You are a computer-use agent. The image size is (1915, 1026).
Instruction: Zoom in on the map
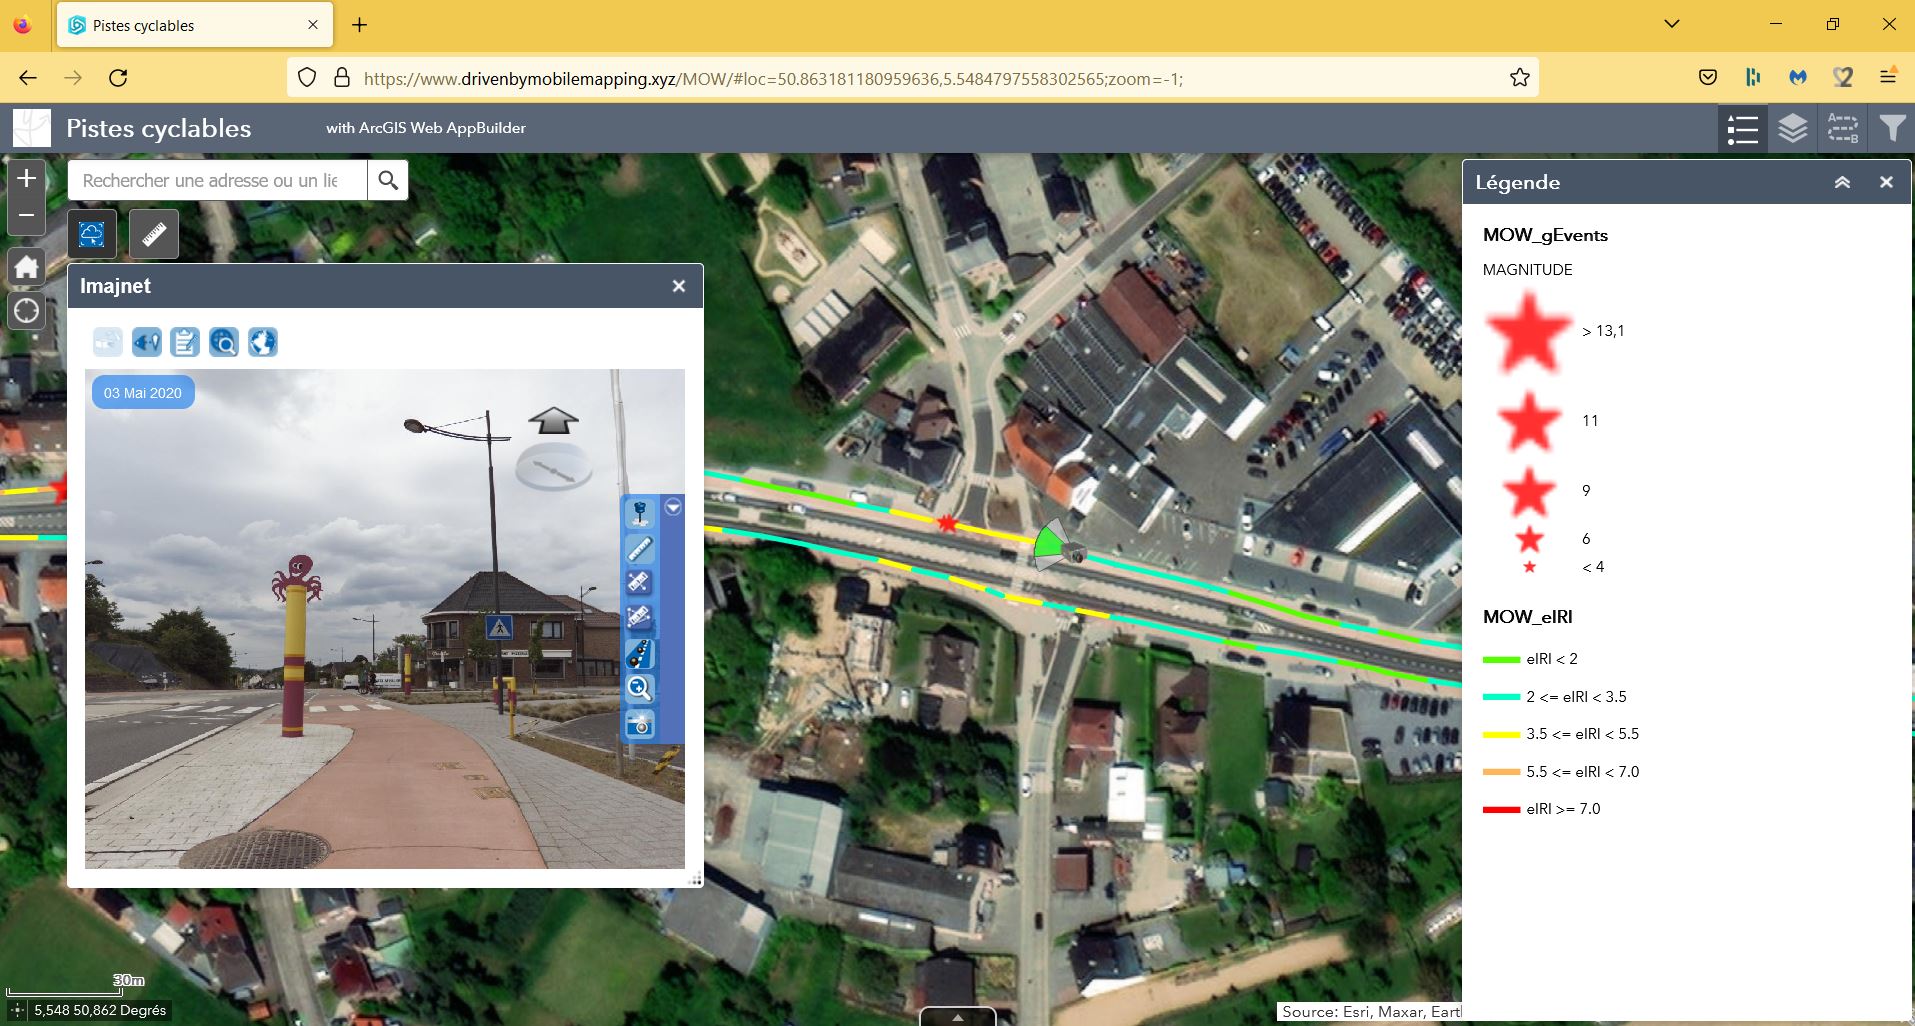(x=27, y=178)
